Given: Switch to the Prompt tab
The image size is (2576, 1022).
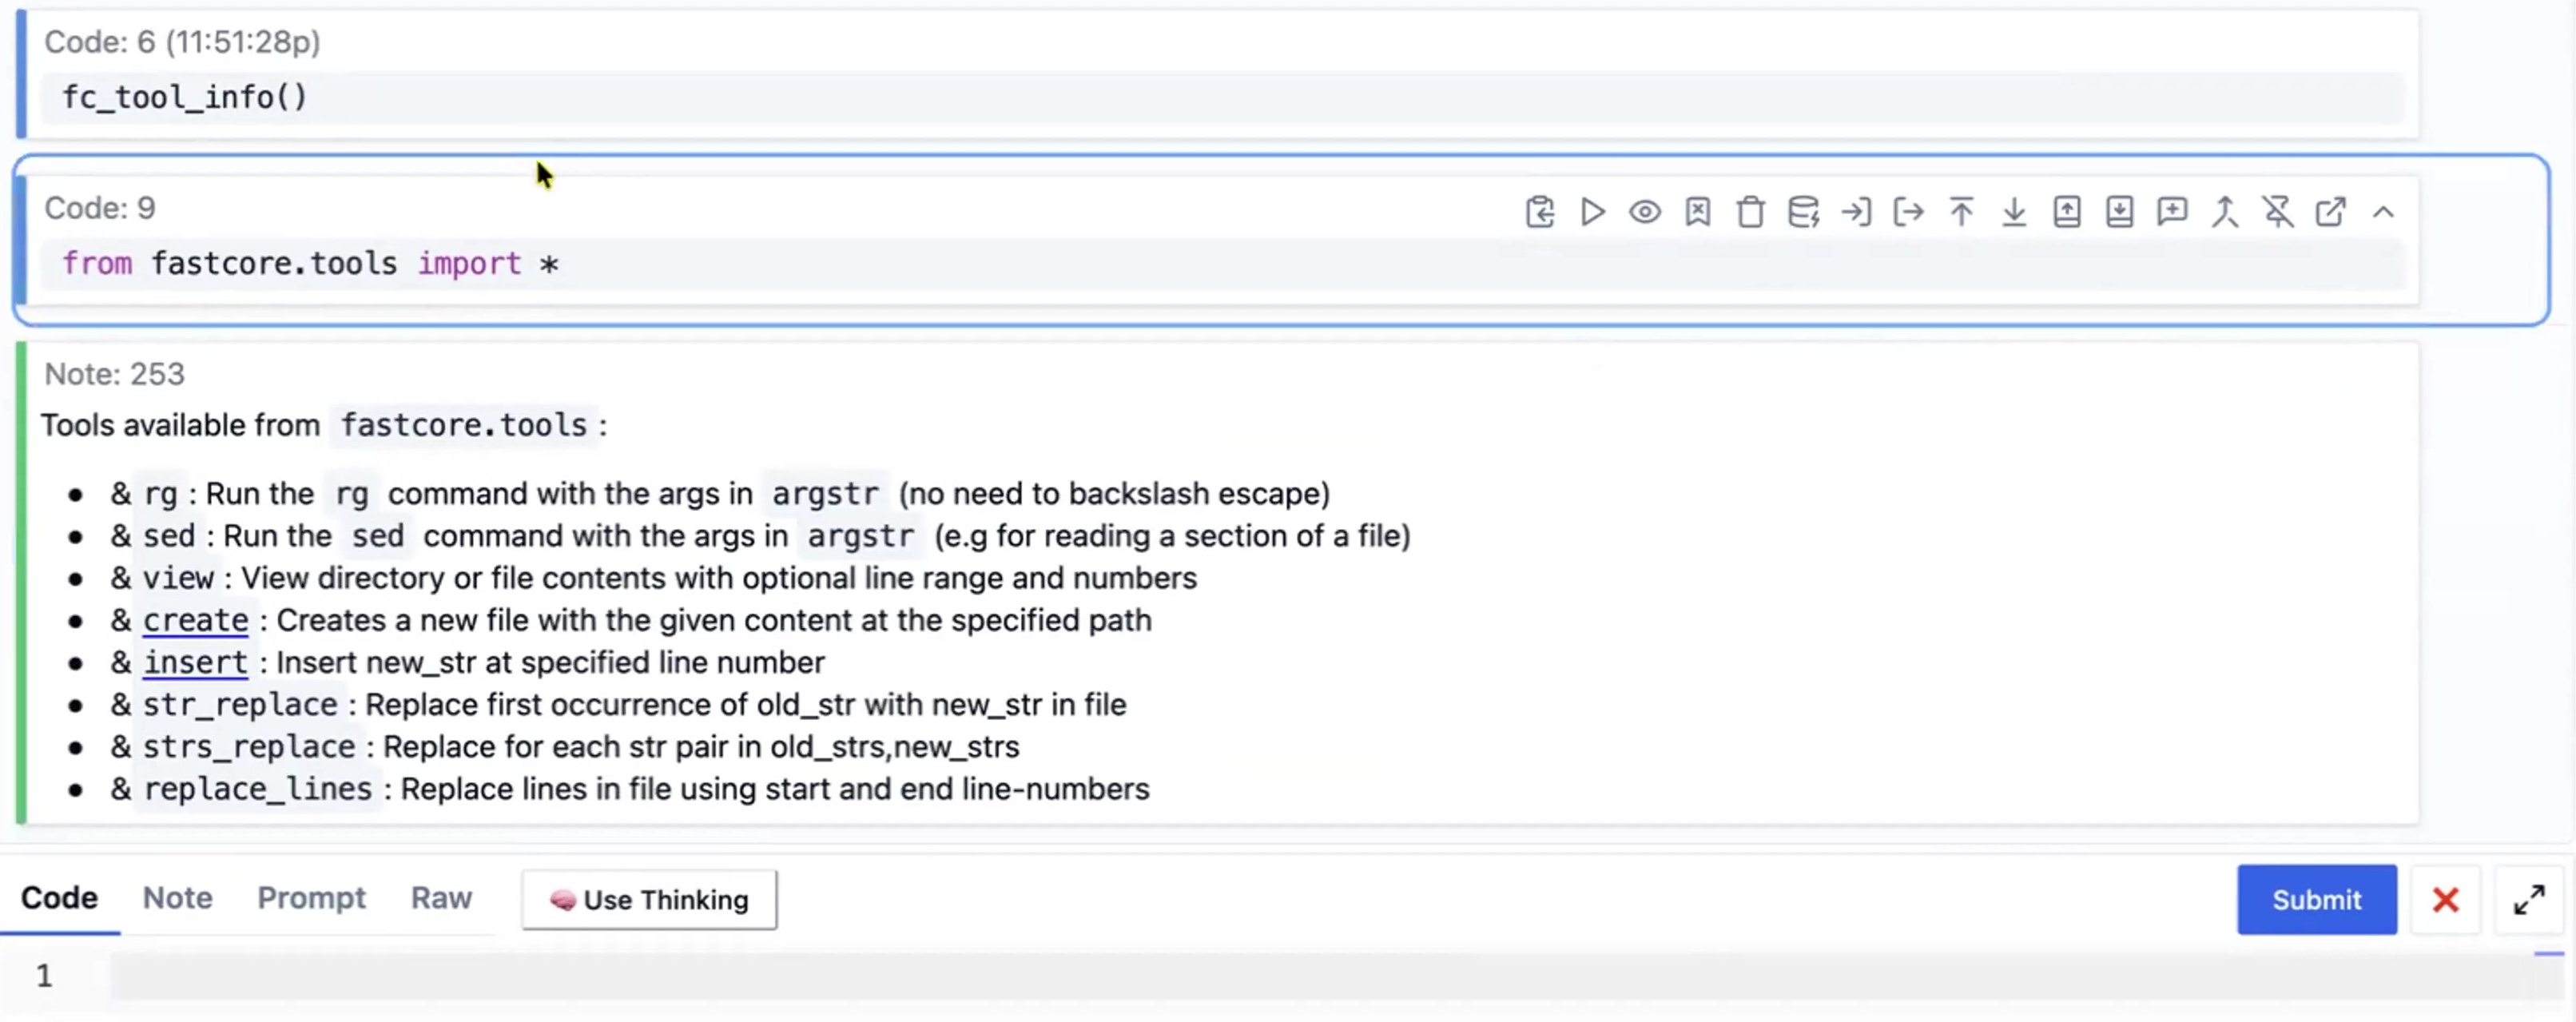Looking at the screenshot, I should pos(311,898).
